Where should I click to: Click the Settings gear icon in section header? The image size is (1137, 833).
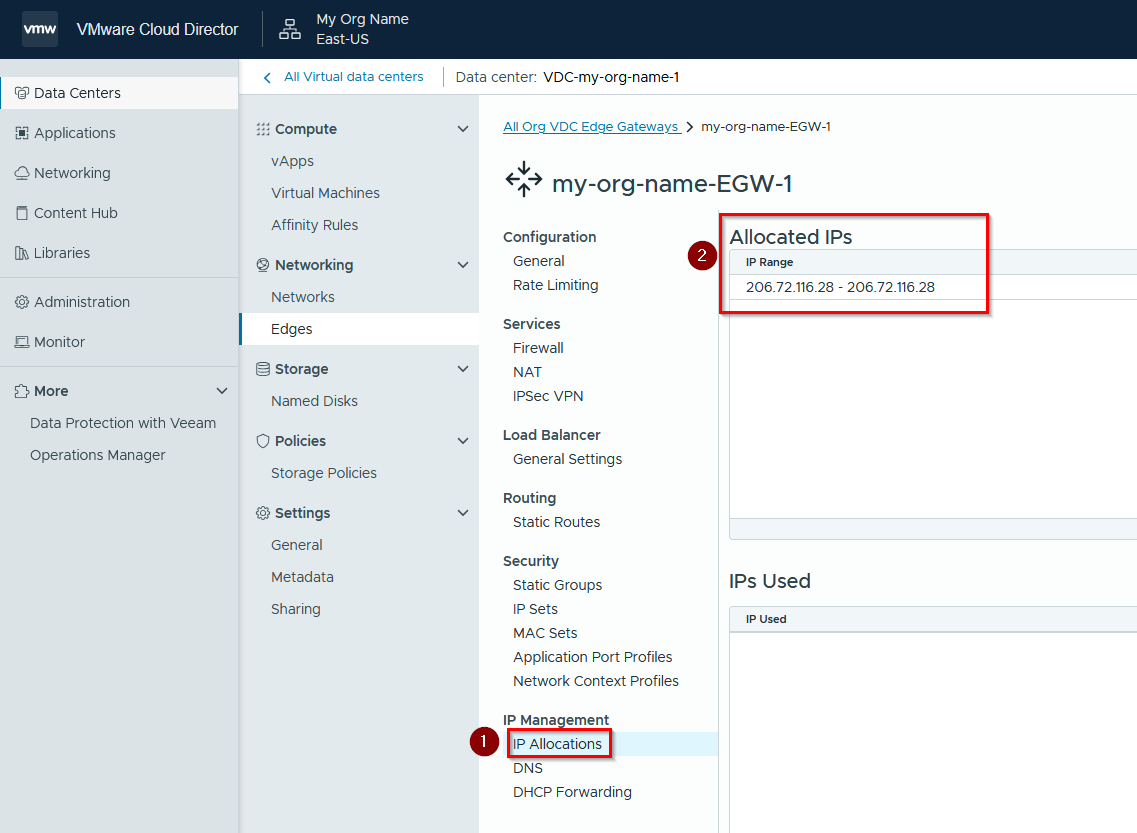(x=262, y=513)
